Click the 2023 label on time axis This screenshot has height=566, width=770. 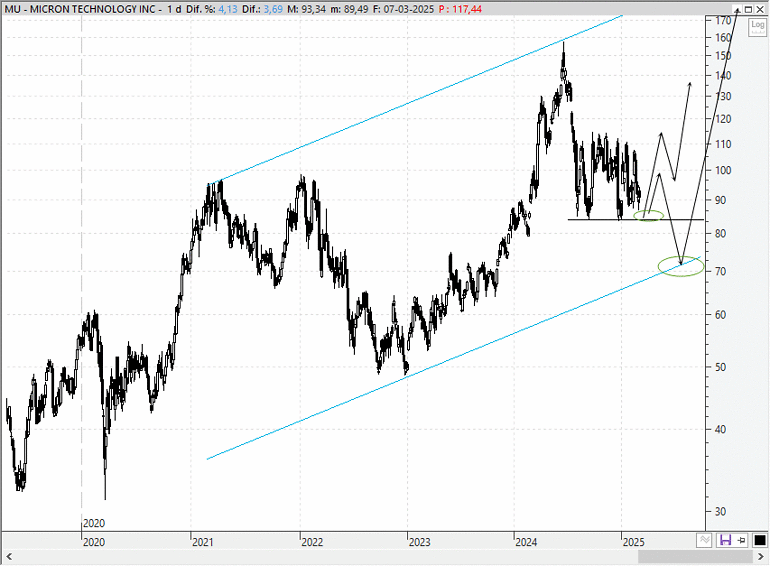click(x=419, y=542)
